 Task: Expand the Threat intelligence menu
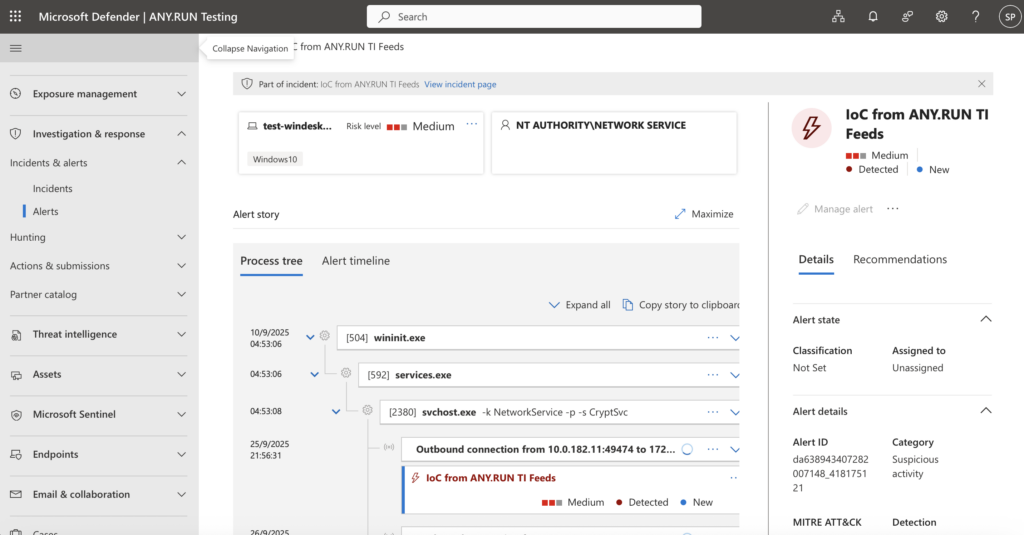(x=181, y=334)
